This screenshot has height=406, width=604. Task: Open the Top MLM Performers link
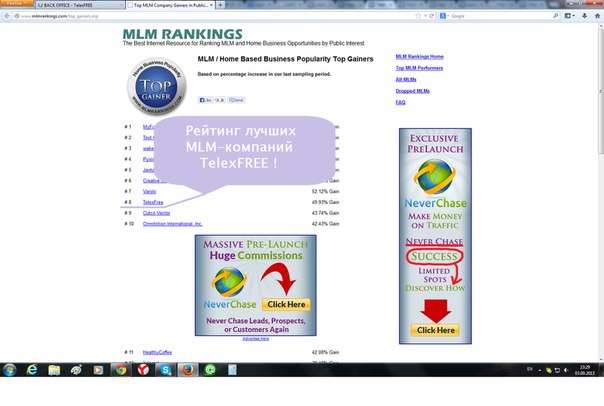[419, 68]
